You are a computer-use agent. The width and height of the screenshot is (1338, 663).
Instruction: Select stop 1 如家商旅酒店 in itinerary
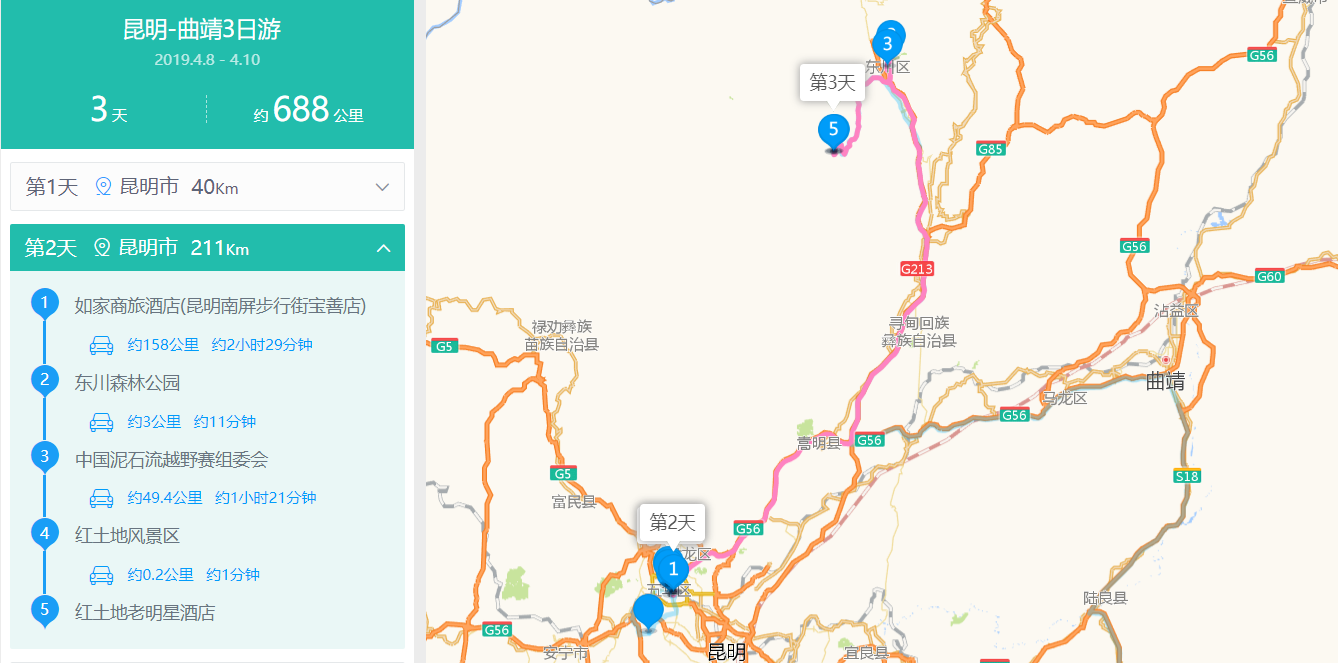pos(220,306)
